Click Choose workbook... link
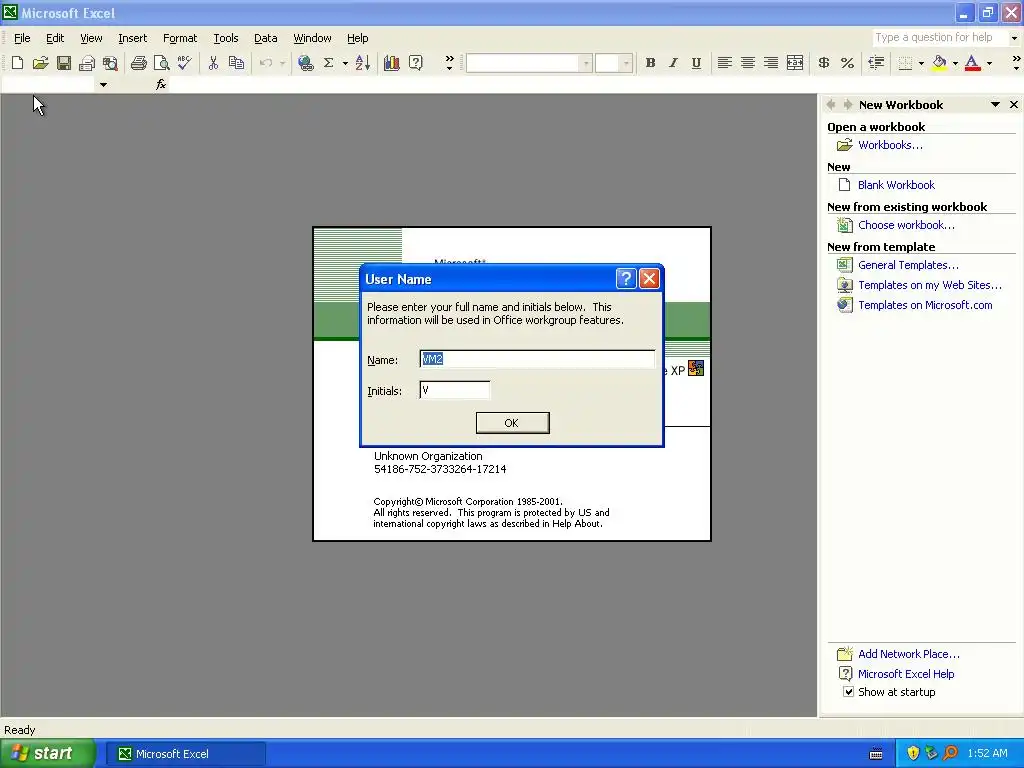 pyautogui.click(x=906, y=225)
